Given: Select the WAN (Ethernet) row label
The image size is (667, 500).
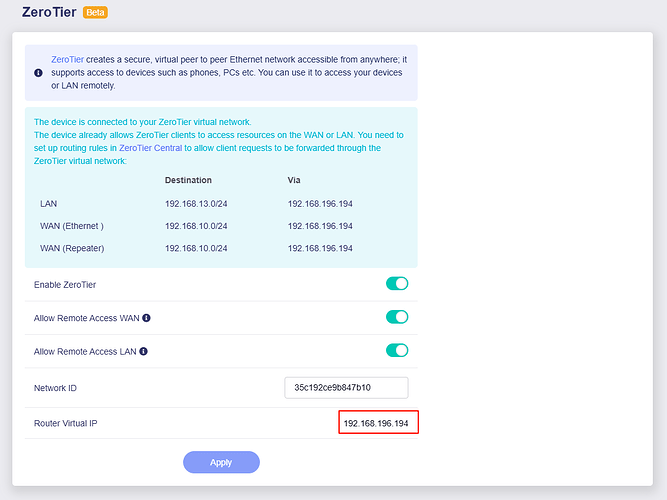Looking at the screenshot, I should click(x=72, y=225).
